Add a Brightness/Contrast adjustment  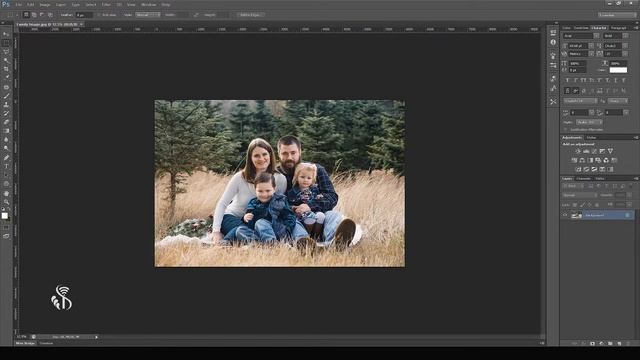(x=578, y=151)
